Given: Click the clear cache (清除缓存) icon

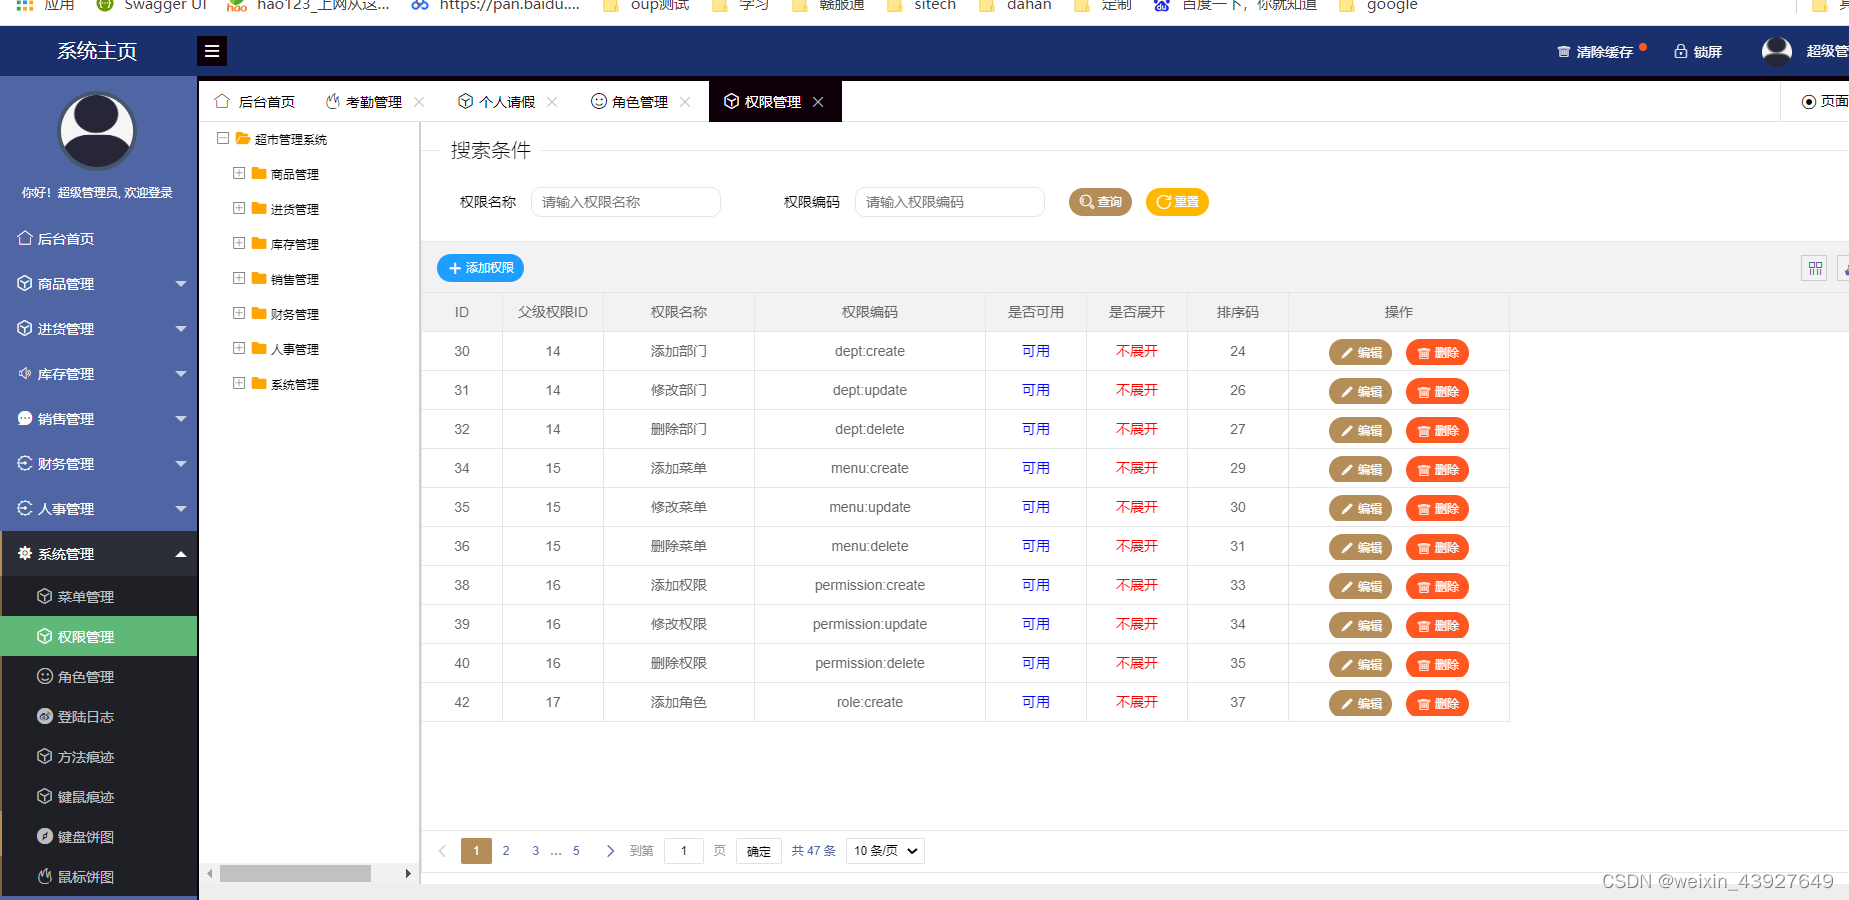Looking at the screenshot, I should (x=1563, y=52).
